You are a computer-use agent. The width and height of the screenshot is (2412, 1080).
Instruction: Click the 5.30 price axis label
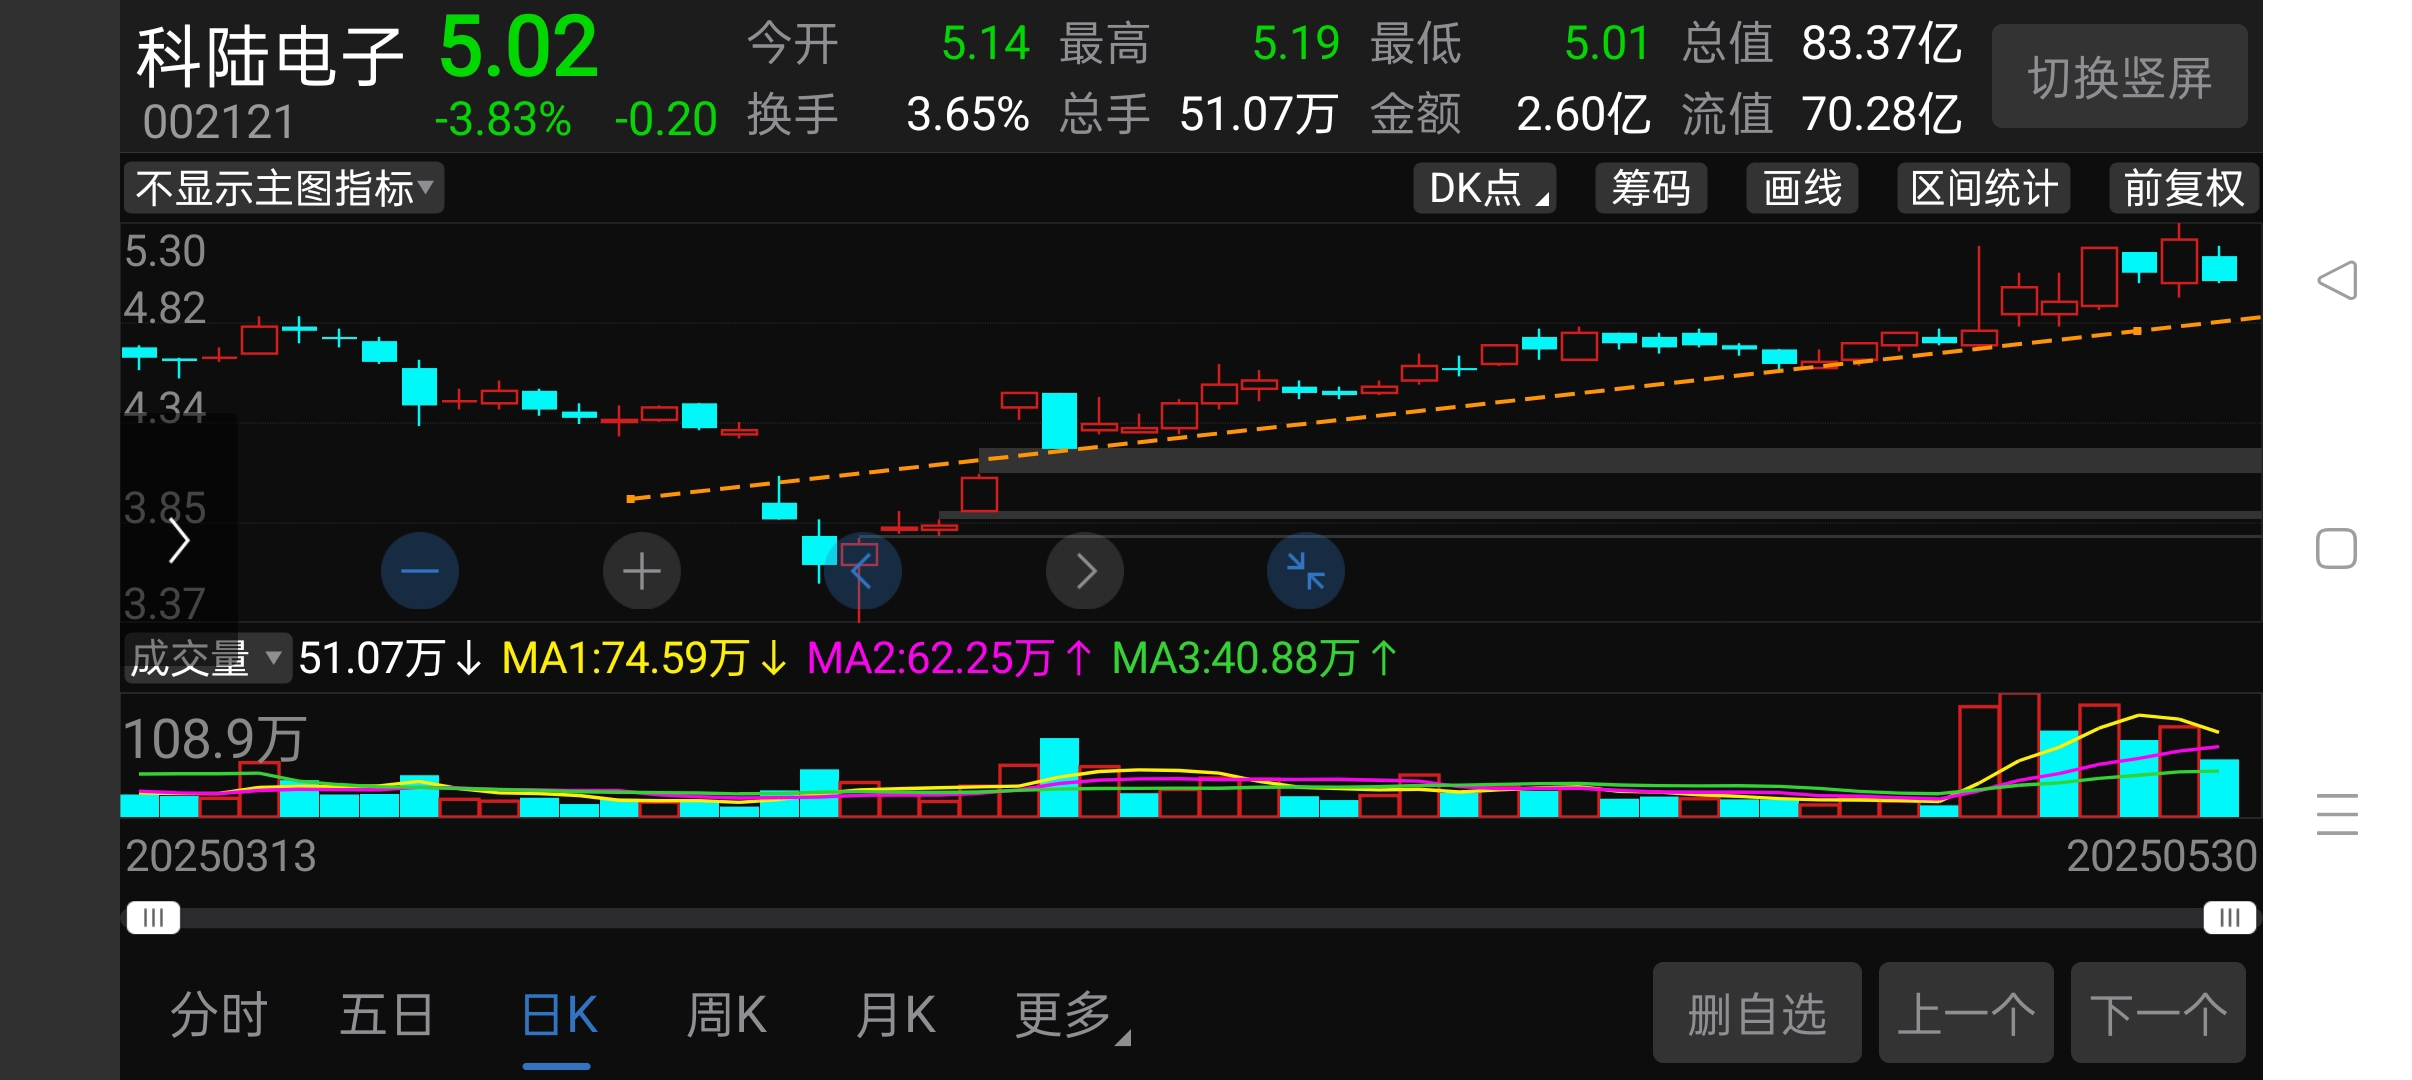tap(165, 251)
